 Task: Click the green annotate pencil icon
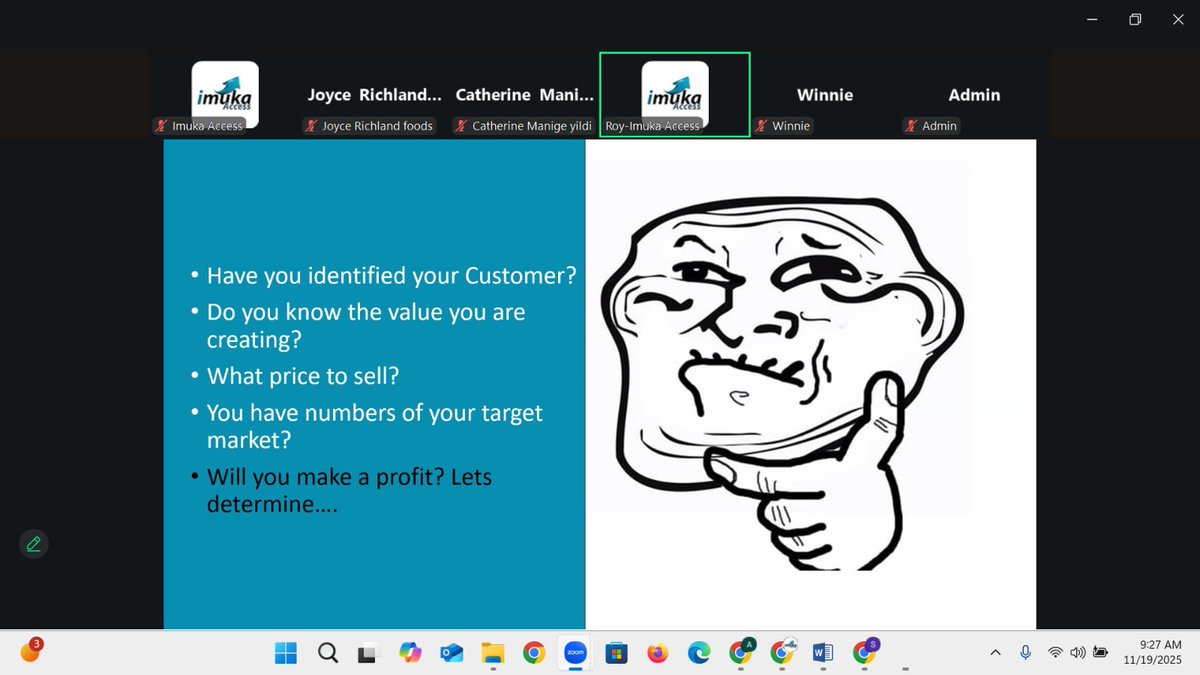(x=33, y=544)
